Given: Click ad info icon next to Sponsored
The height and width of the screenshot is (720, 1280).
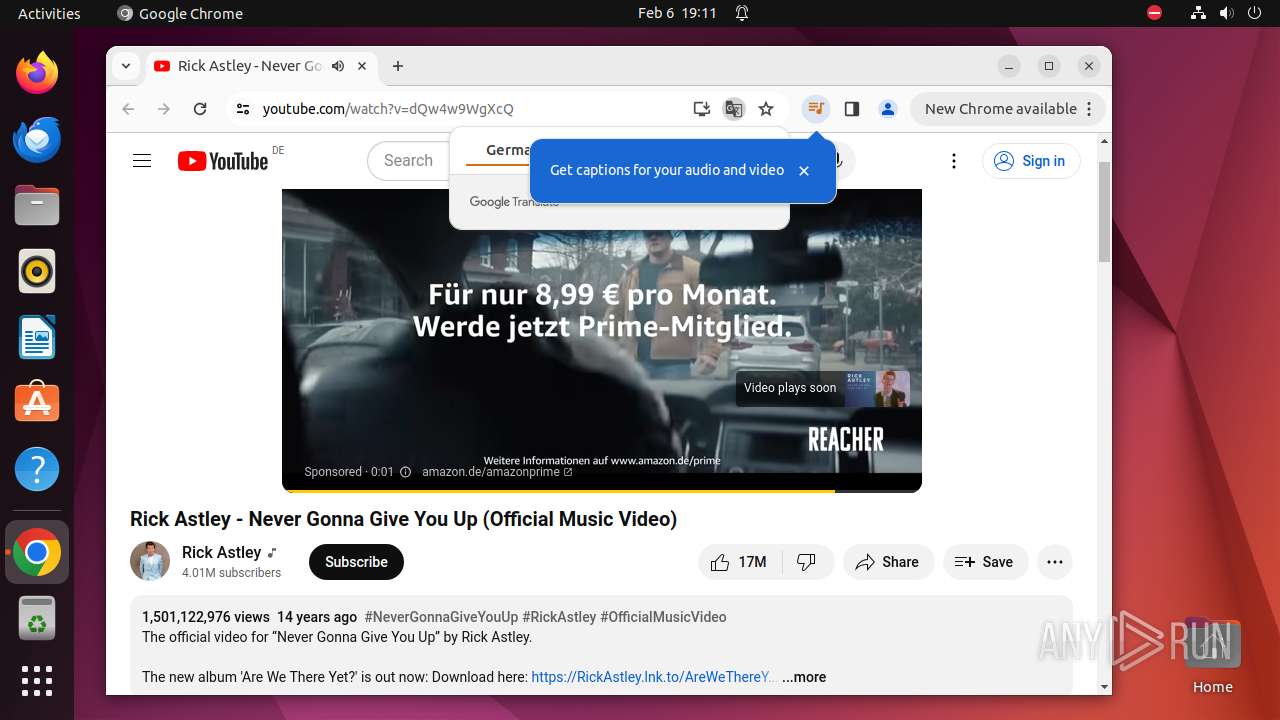Looking at the screenshot, I should [405, 472].
